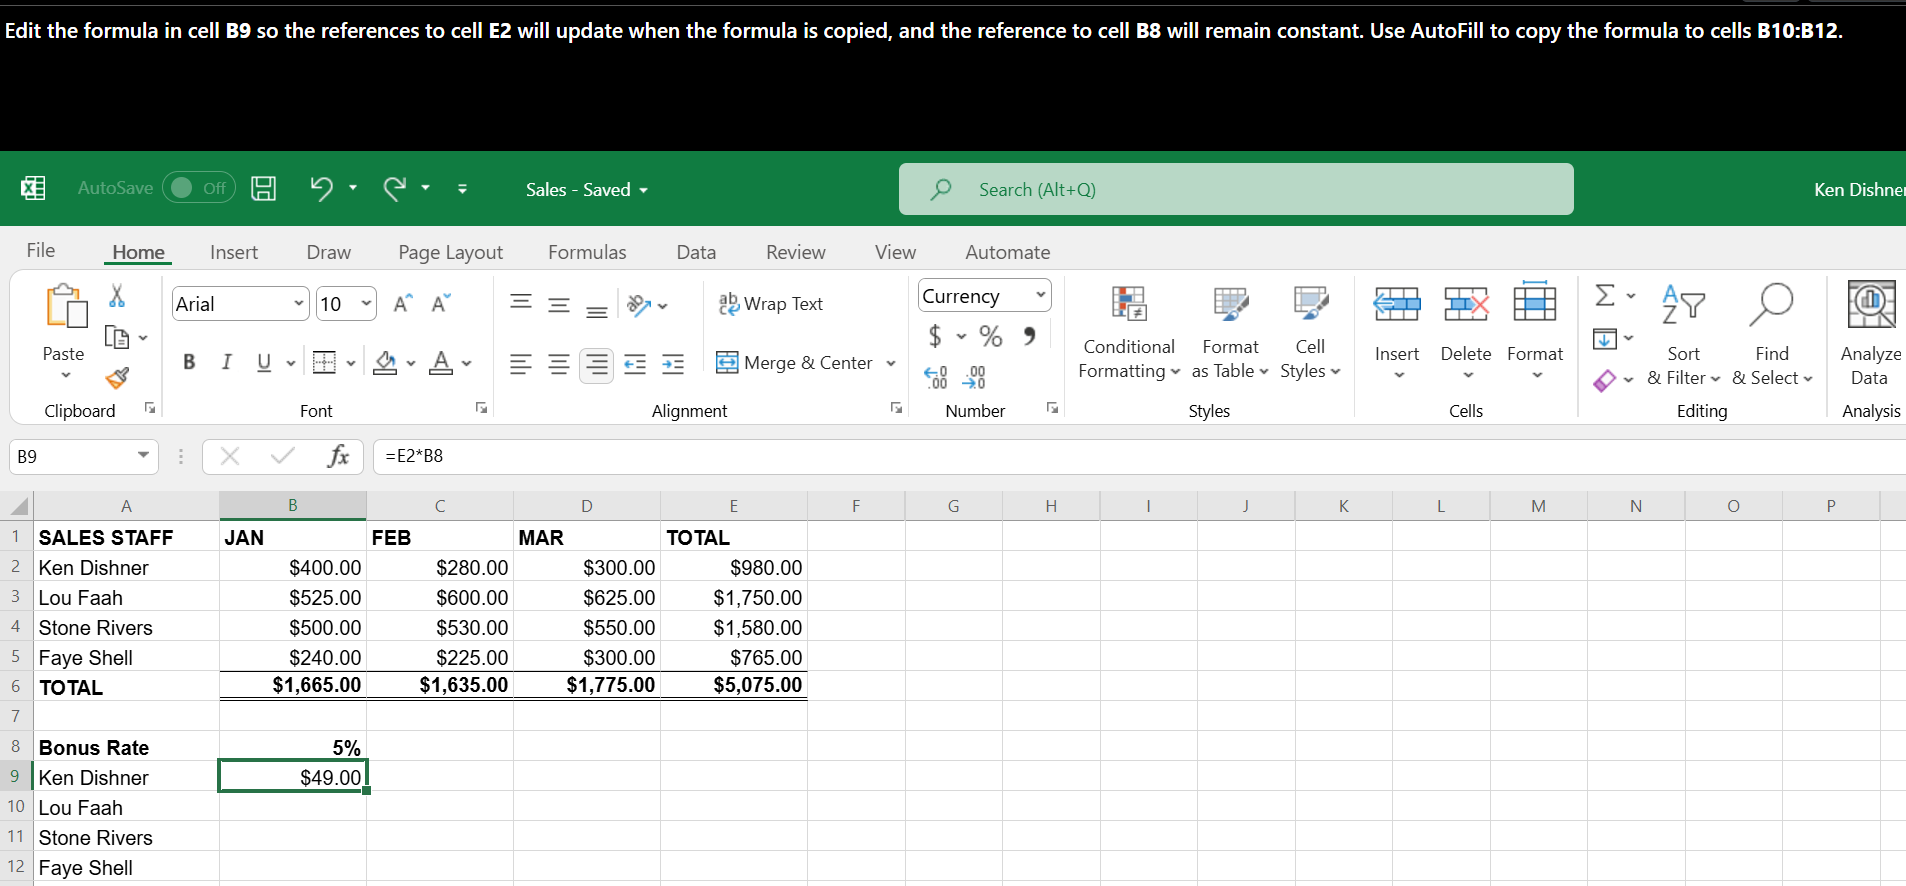Open Analyze Data tool
The width and height of the screenshot is (1906, 886).
1871,334
